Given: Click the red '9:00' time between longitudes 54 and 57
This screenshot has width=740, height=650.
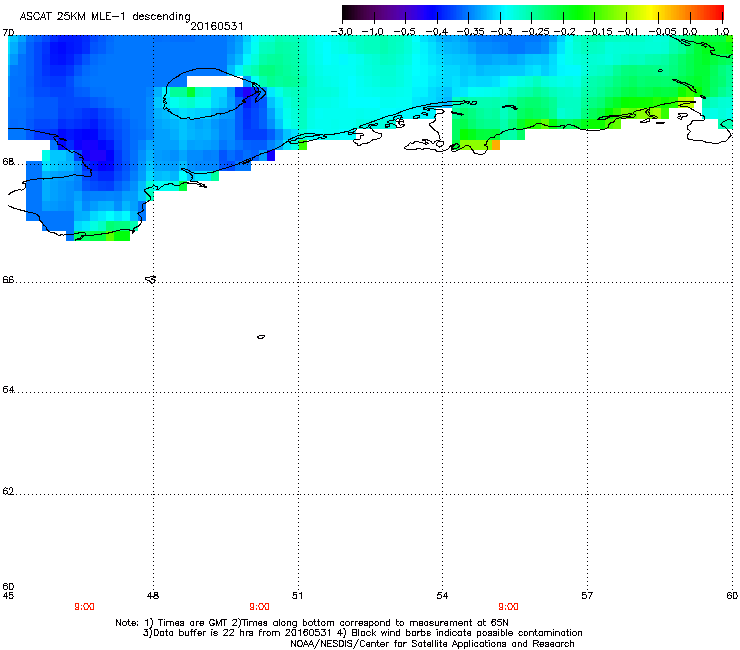Looking at the screenshot, I should 508,607.
